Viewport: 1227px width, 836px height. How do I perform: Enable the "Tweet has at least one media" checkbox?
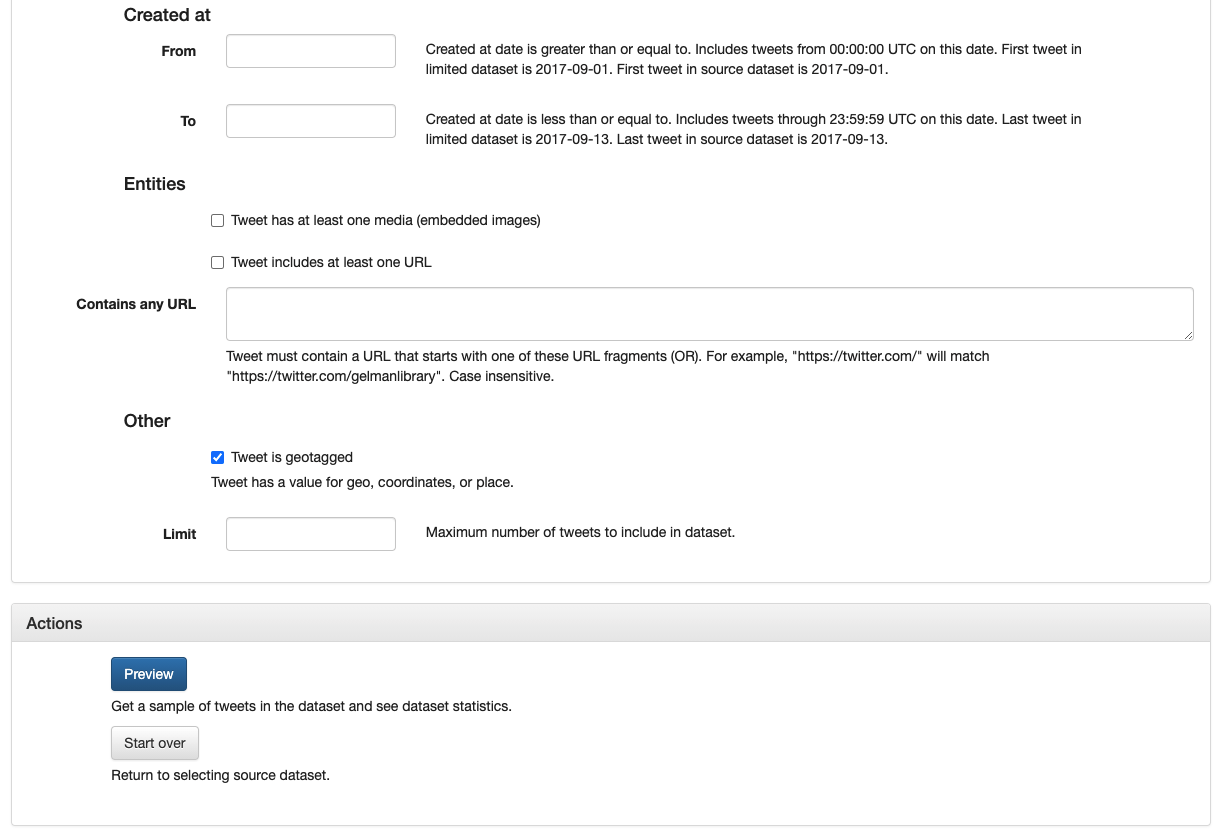pos(217,220)
